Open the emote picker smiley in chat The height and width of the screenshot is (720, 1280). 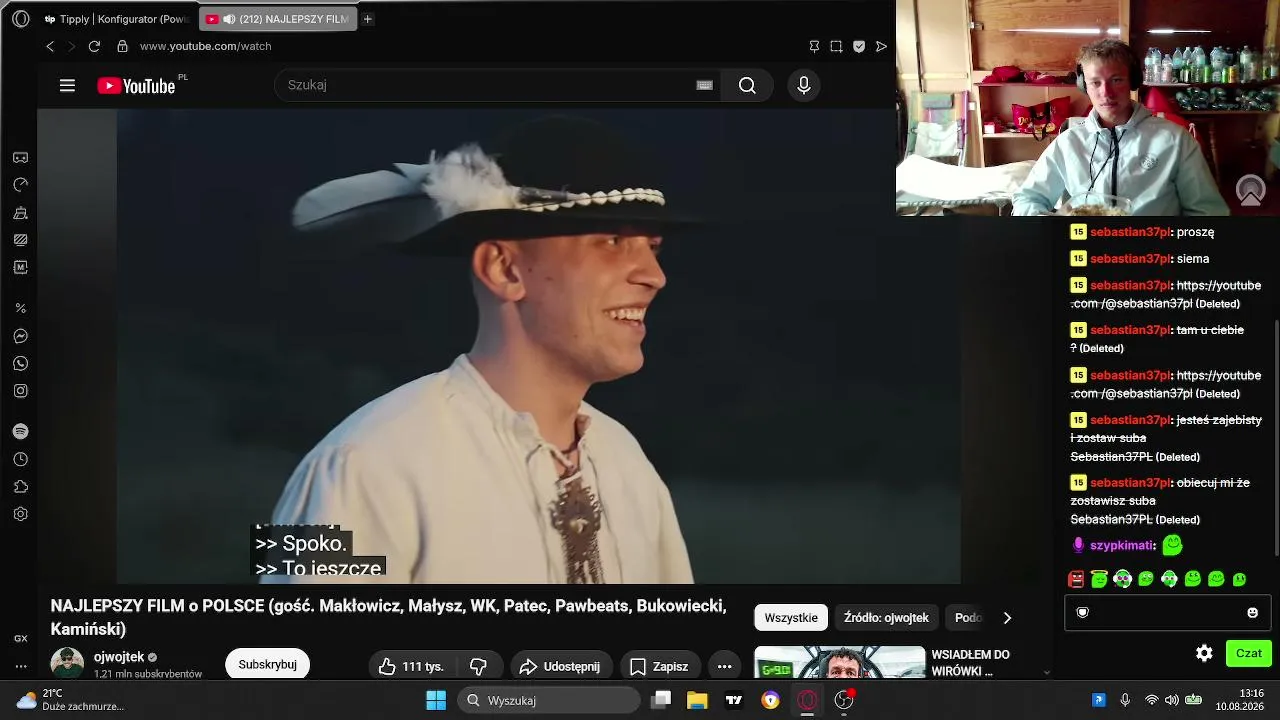point(1252,613)
